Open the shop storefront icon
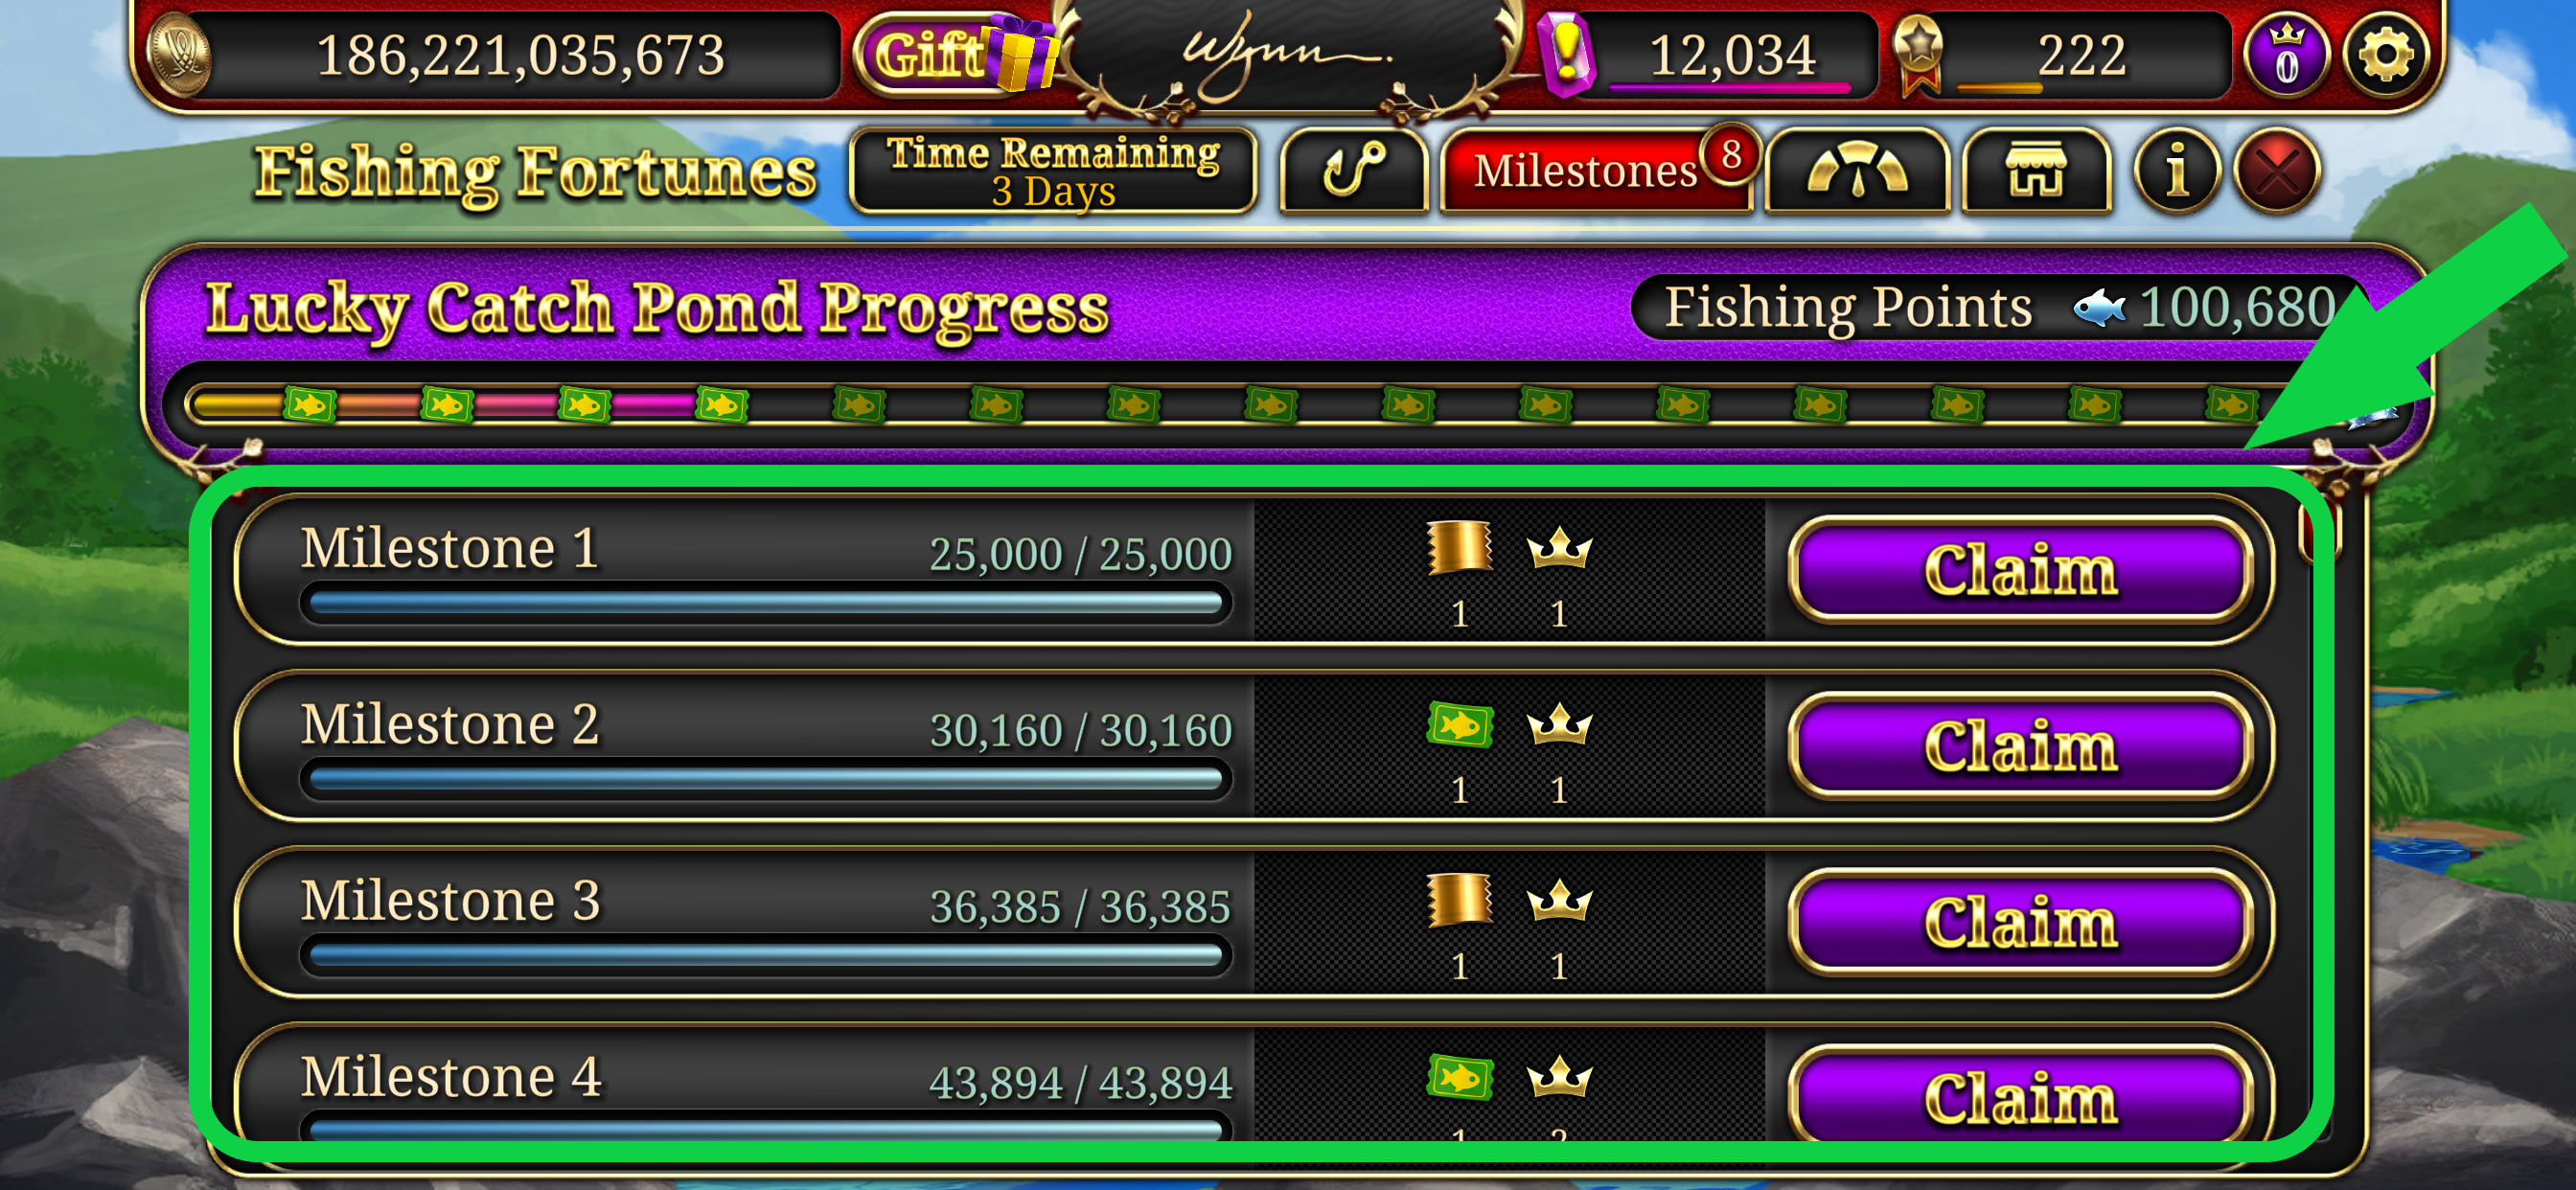Image resolution: width=2576 pixels, height=1190 pixels. click(x=2036, y=171)
